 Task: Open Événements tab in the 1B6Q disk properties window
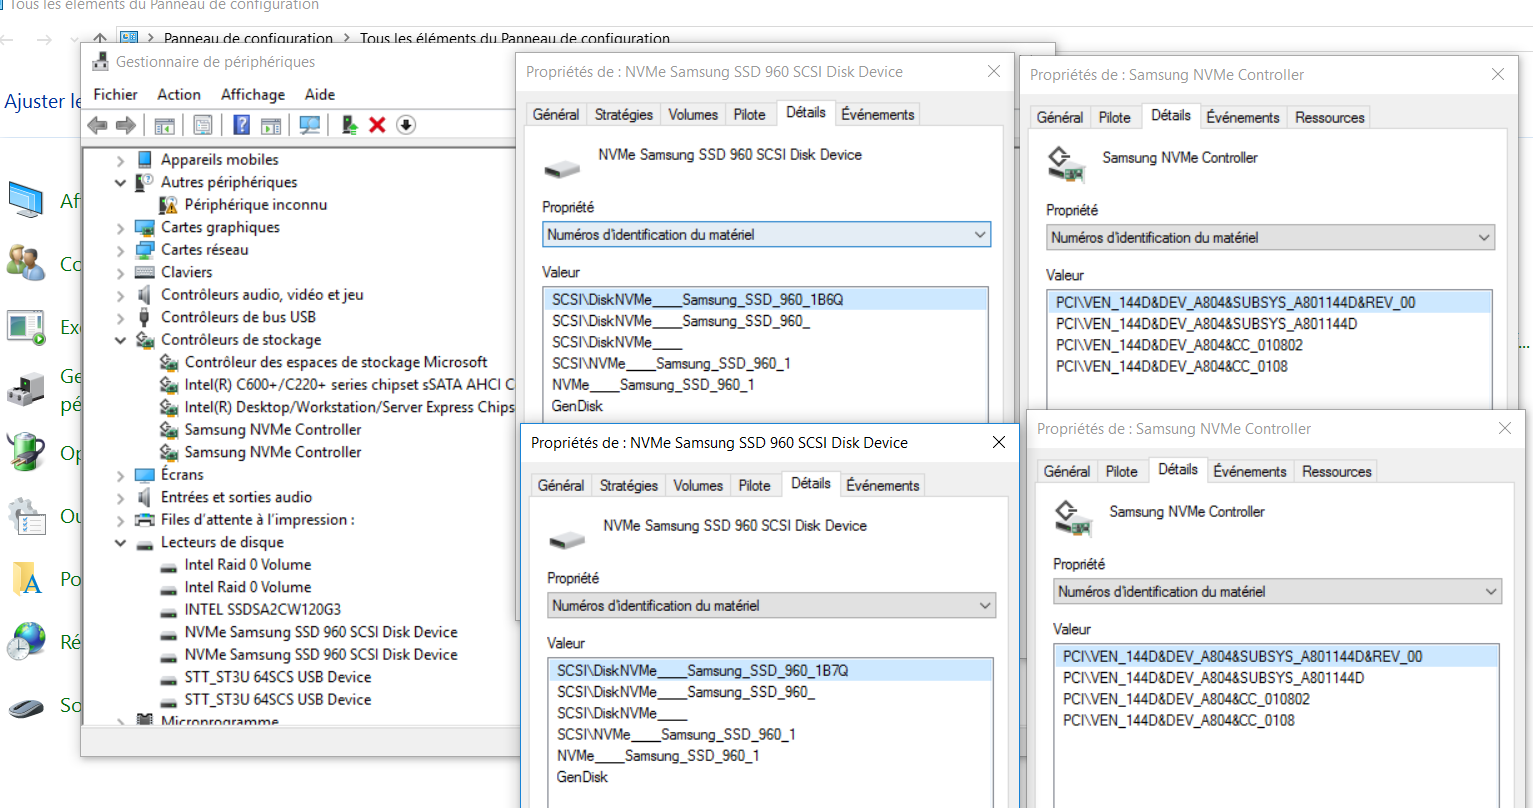point(878,115)
